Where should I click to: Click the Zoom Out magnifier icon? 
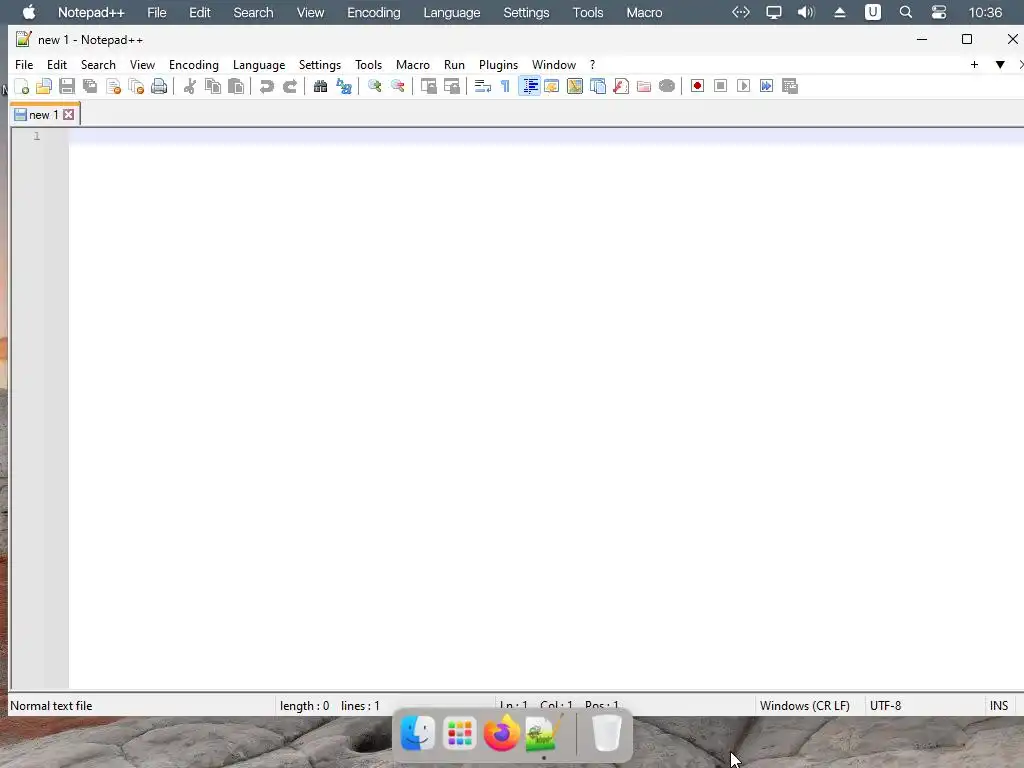pos(397,86)
